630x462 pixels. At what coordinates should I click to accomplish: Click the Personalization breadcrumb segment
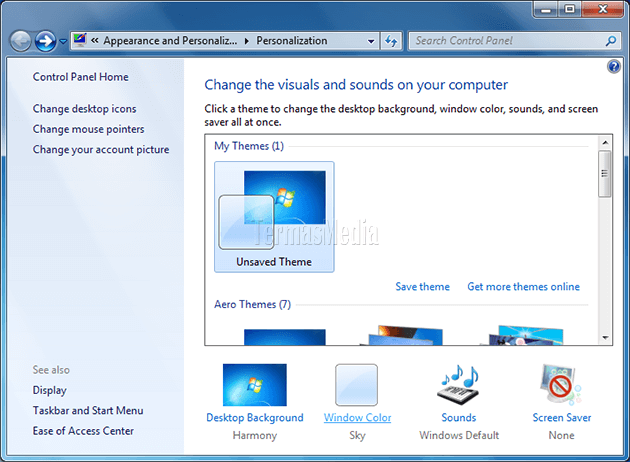(x=292, y=41)
